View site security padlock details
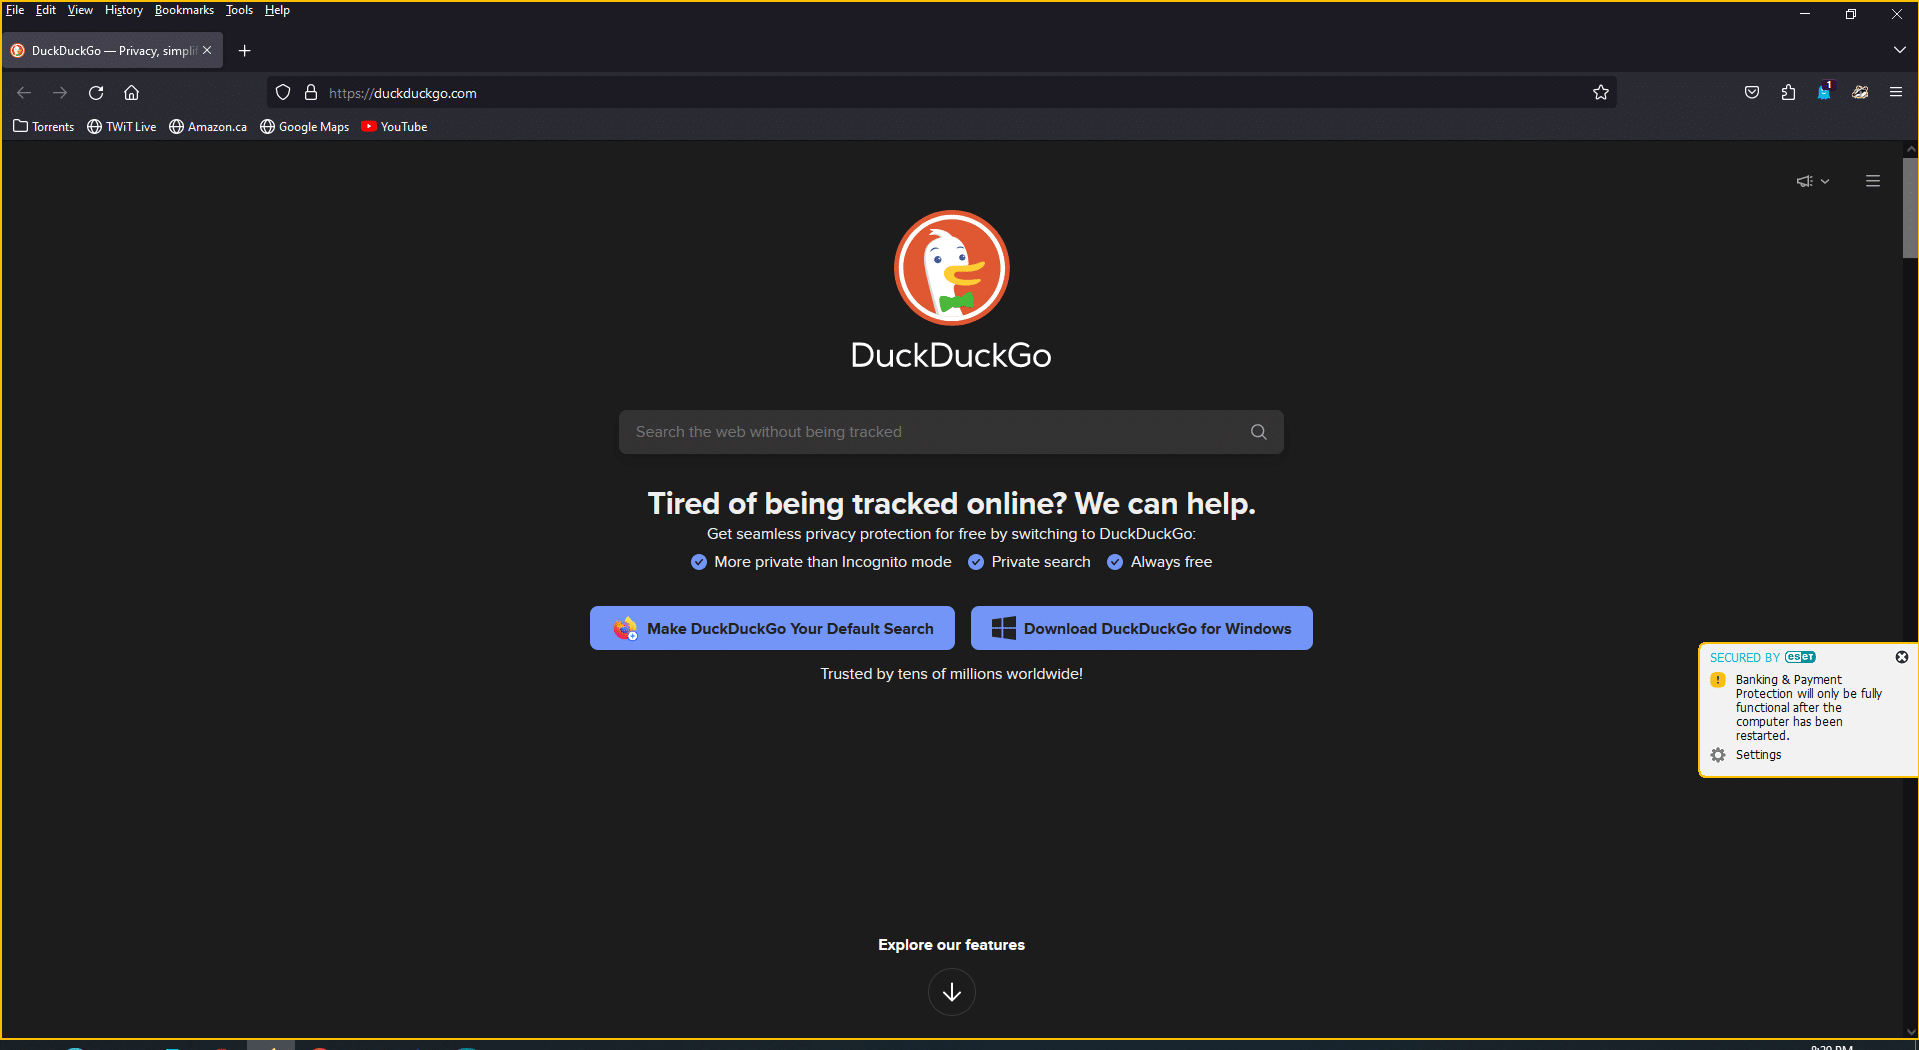The width and height of the screenshot is (1919, 1050). pos(311,93)
